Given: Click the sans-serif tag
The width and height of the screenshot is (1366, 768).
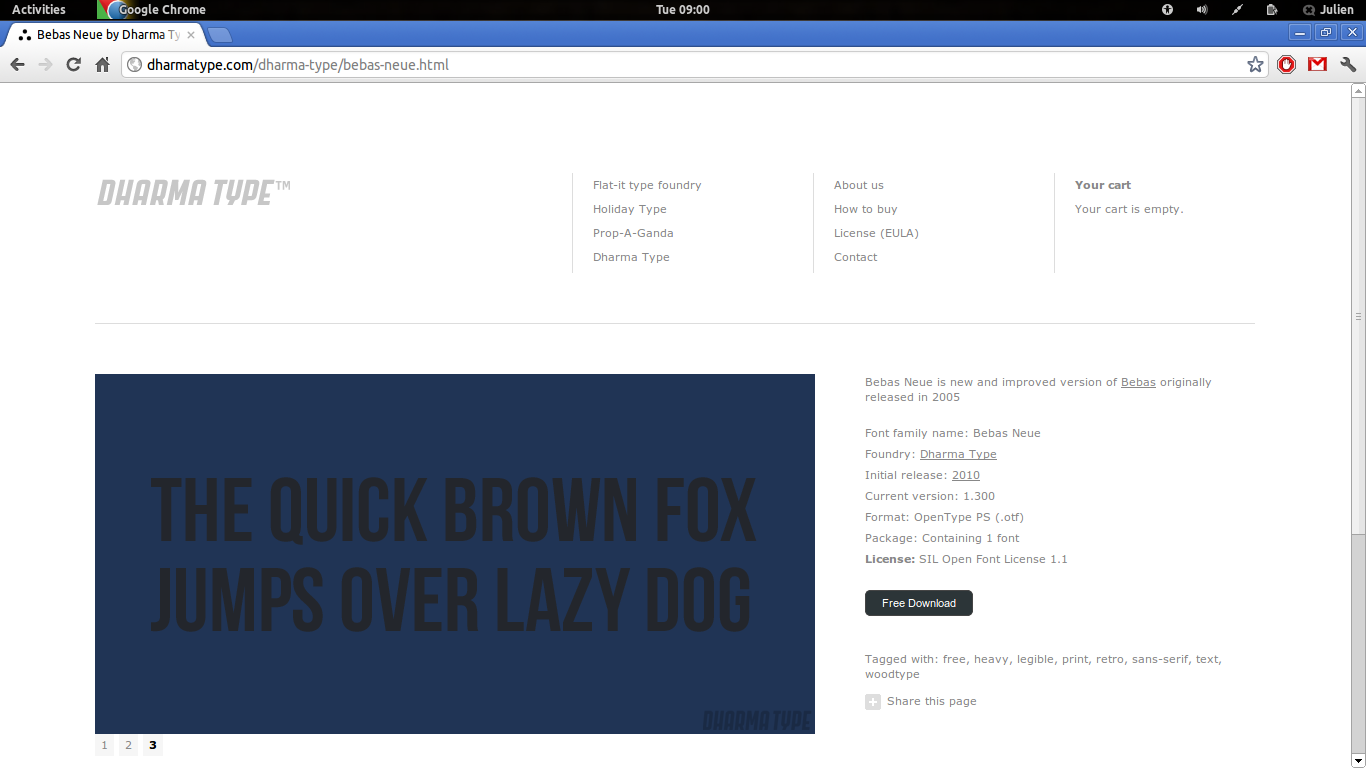Looking at the screenshot, I should coord(1161,659).
